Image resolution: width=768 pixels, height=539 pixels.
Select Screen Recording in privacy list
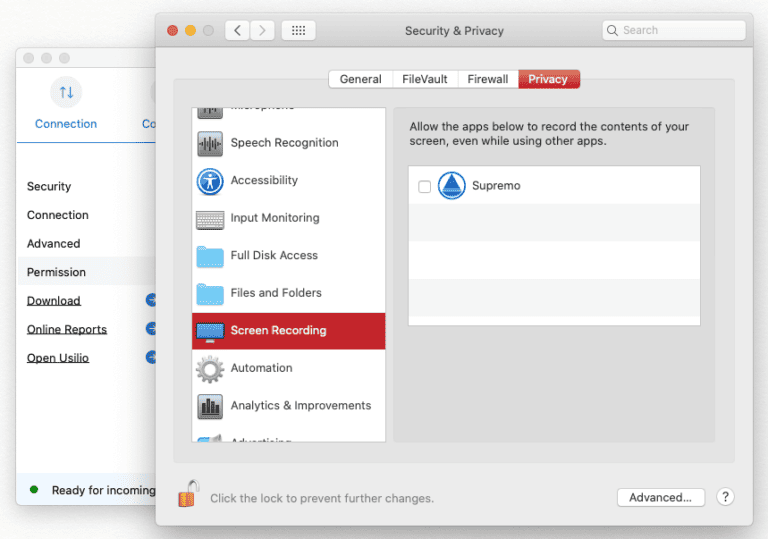coord(288,331)
